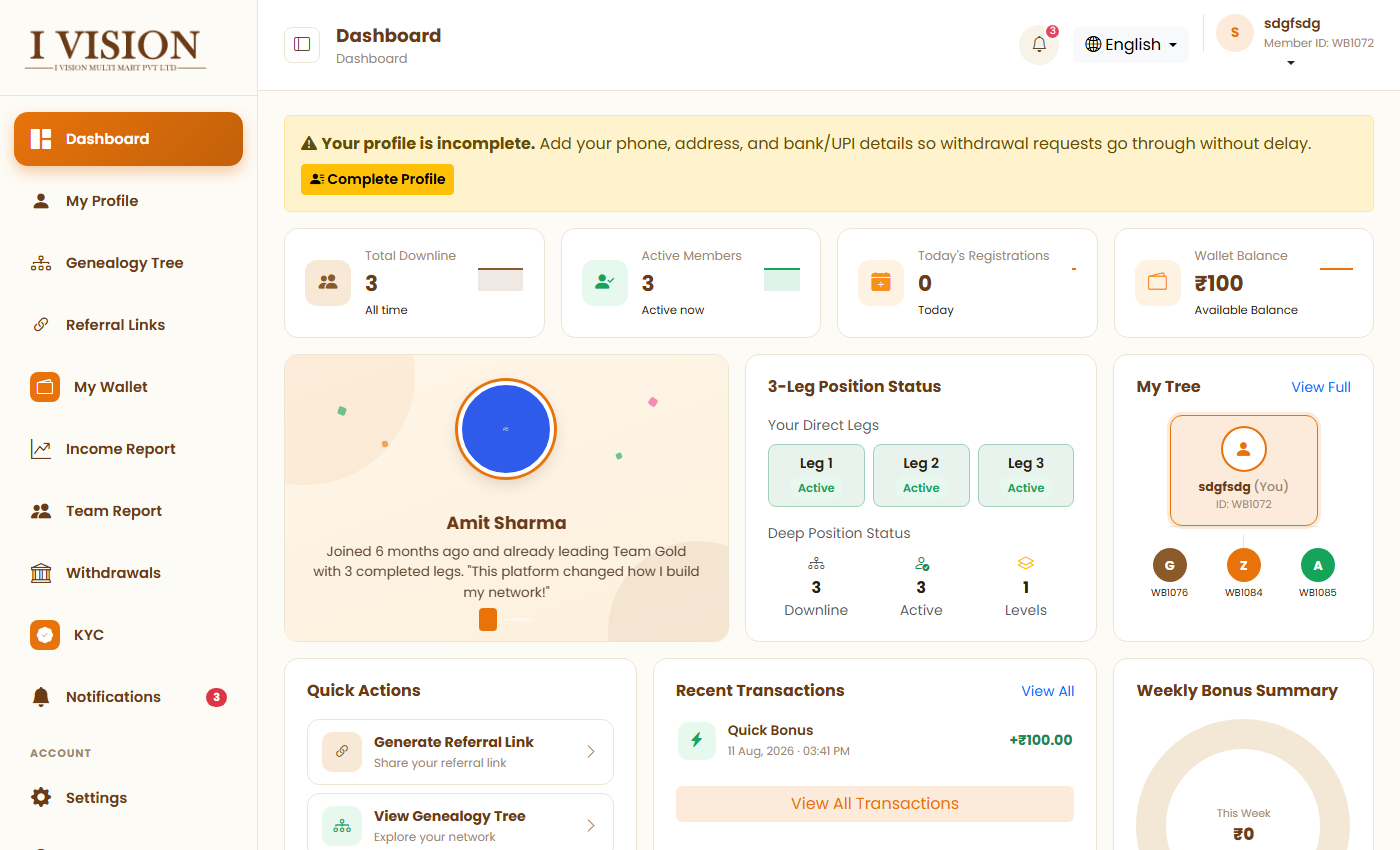The image size is (1400, 850).
Task: Click the Active user-check icon in Deep Position
Action: tap(921, 564)
